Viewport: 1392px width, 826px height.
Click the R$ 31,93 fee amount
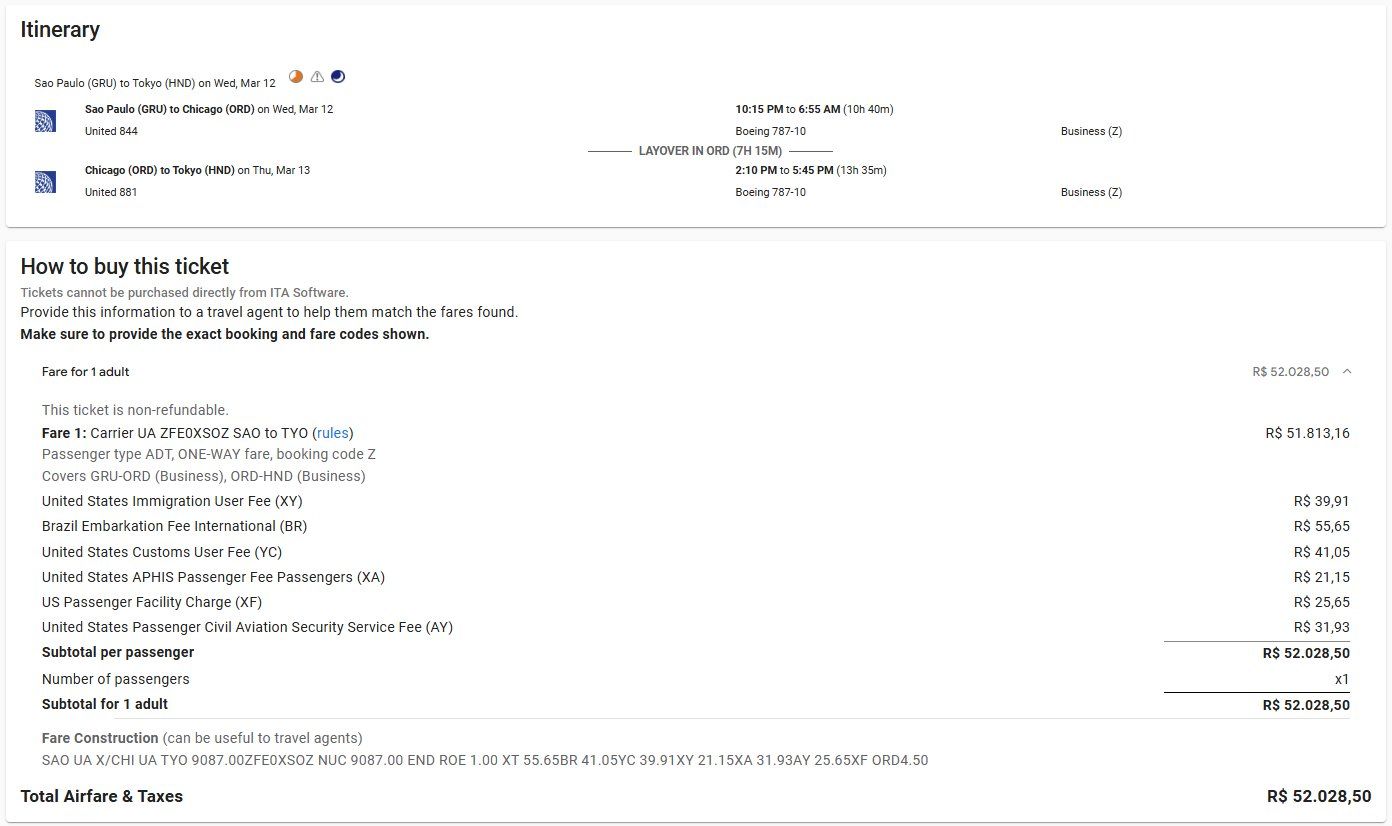1321,627
